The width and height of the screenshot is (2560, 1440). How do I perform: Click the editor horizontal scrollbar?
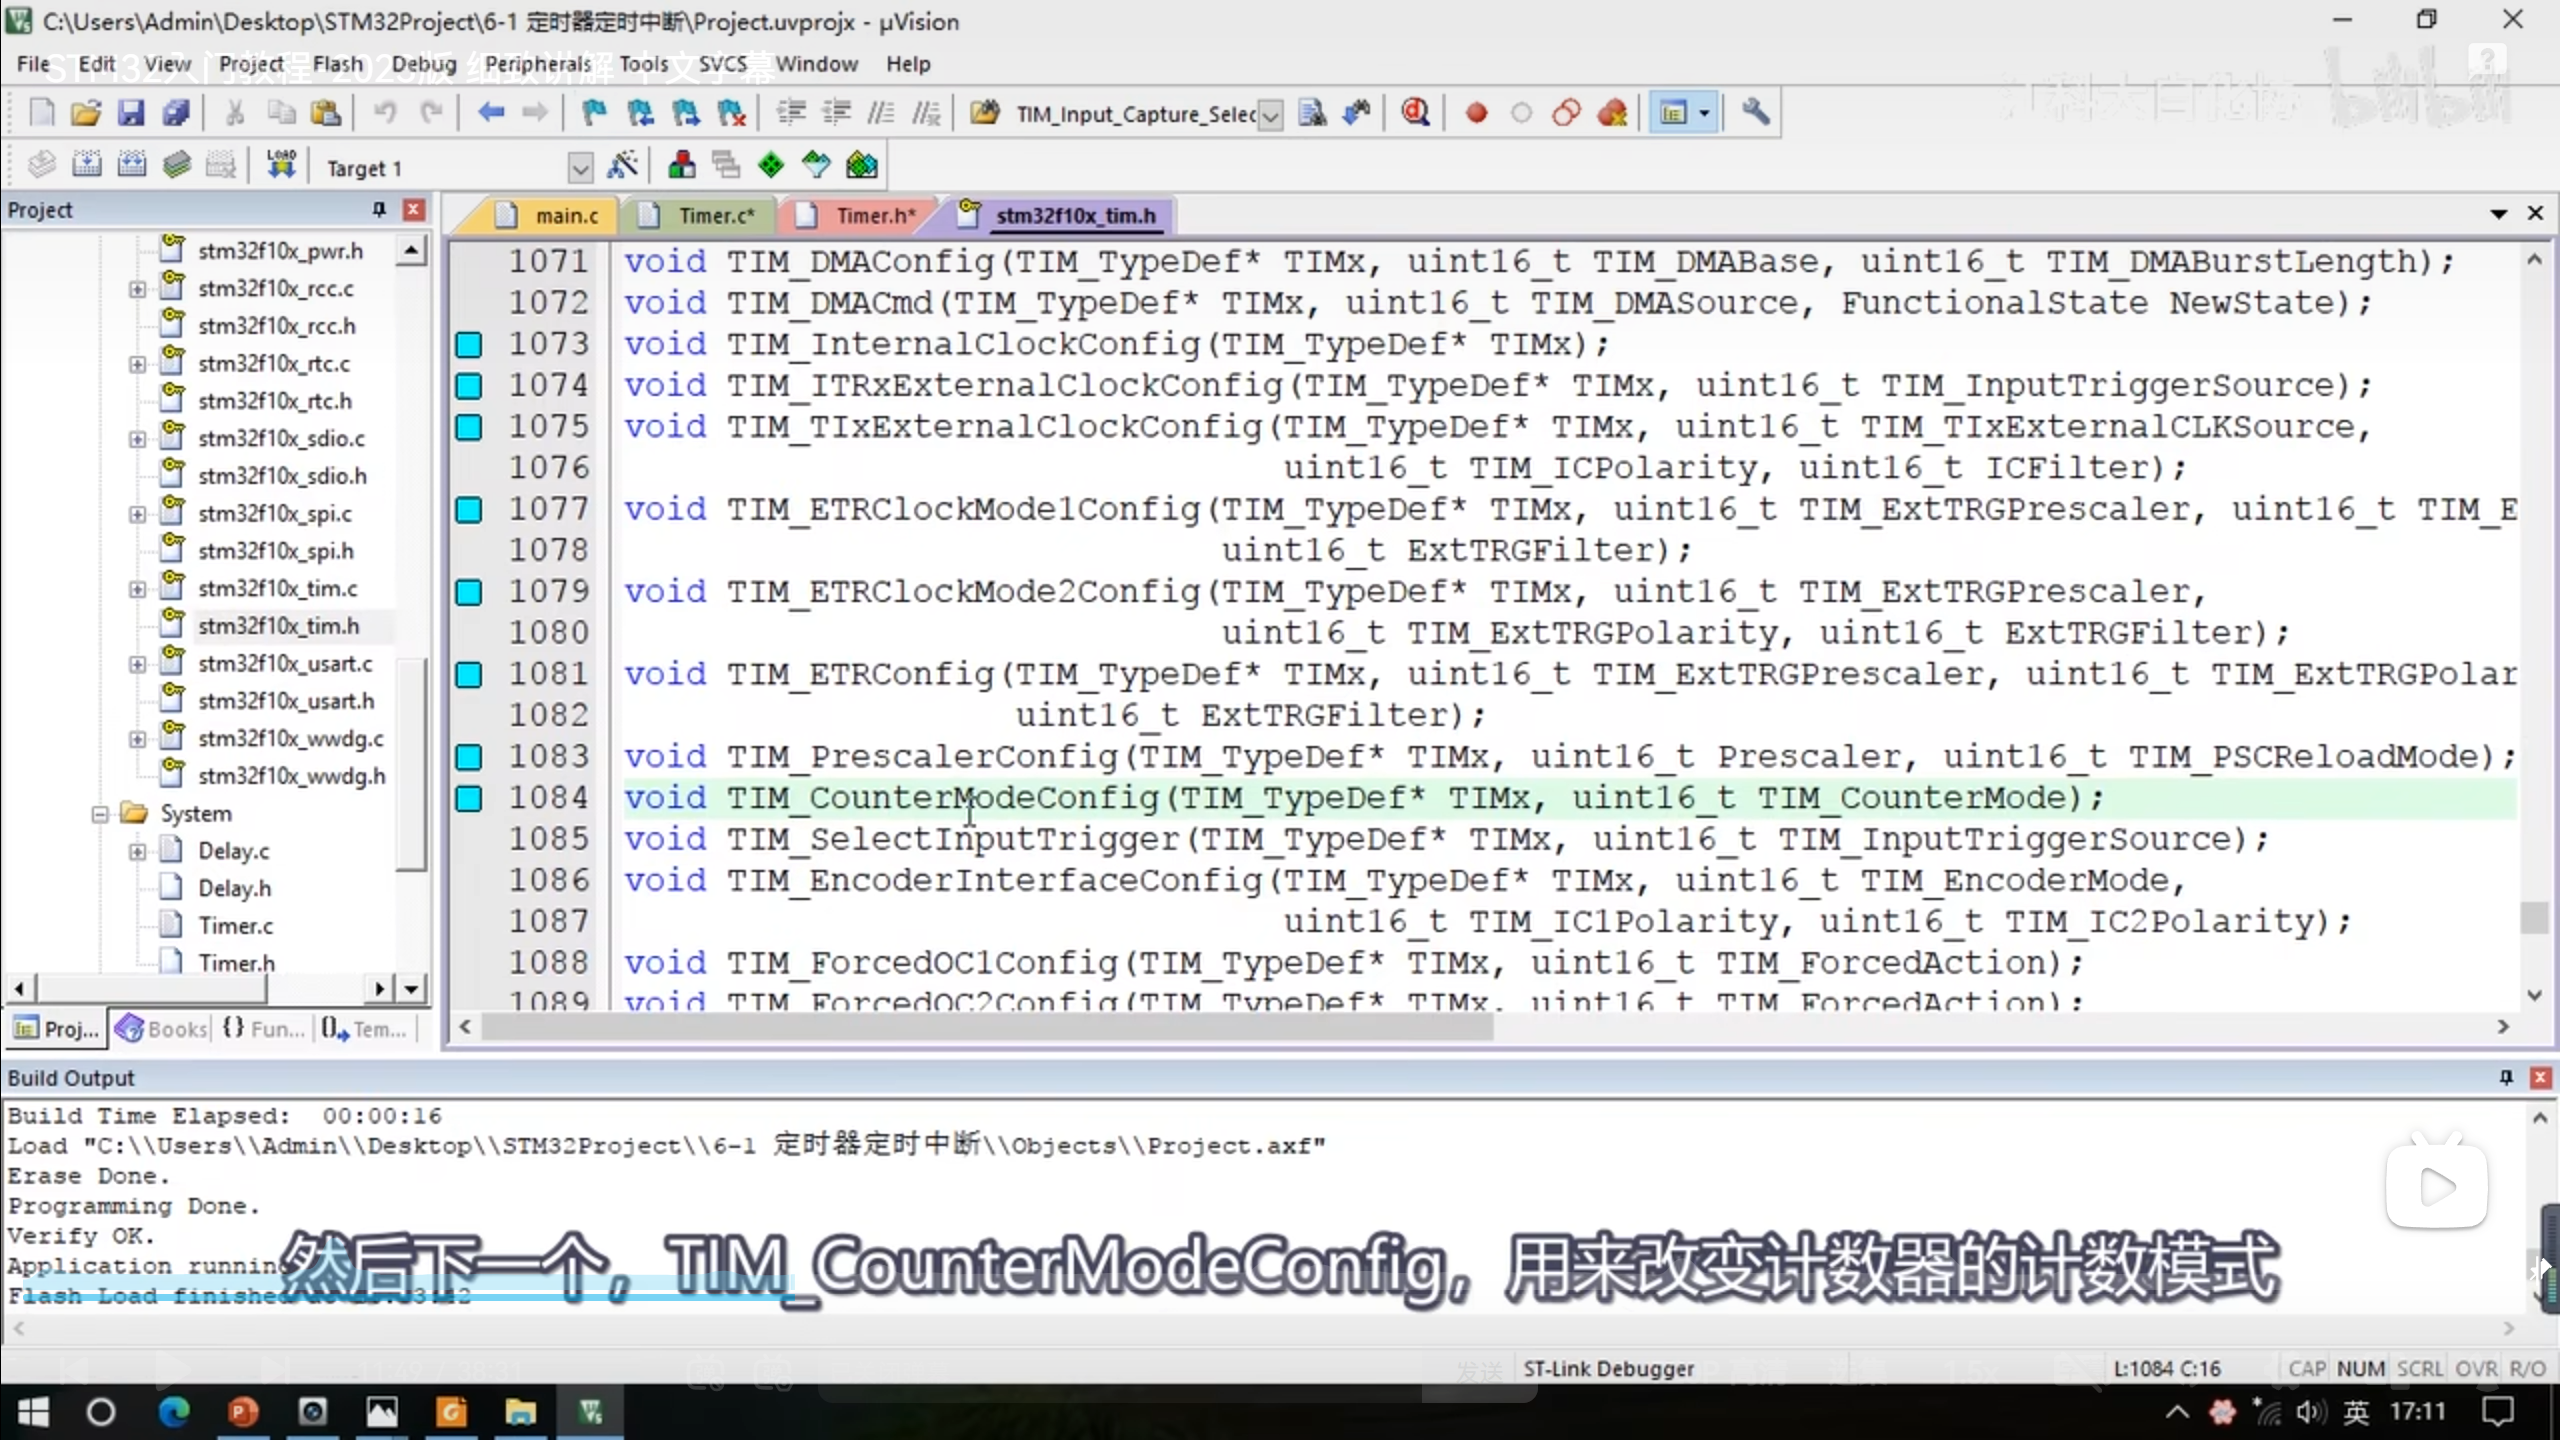click(986, 1027)
